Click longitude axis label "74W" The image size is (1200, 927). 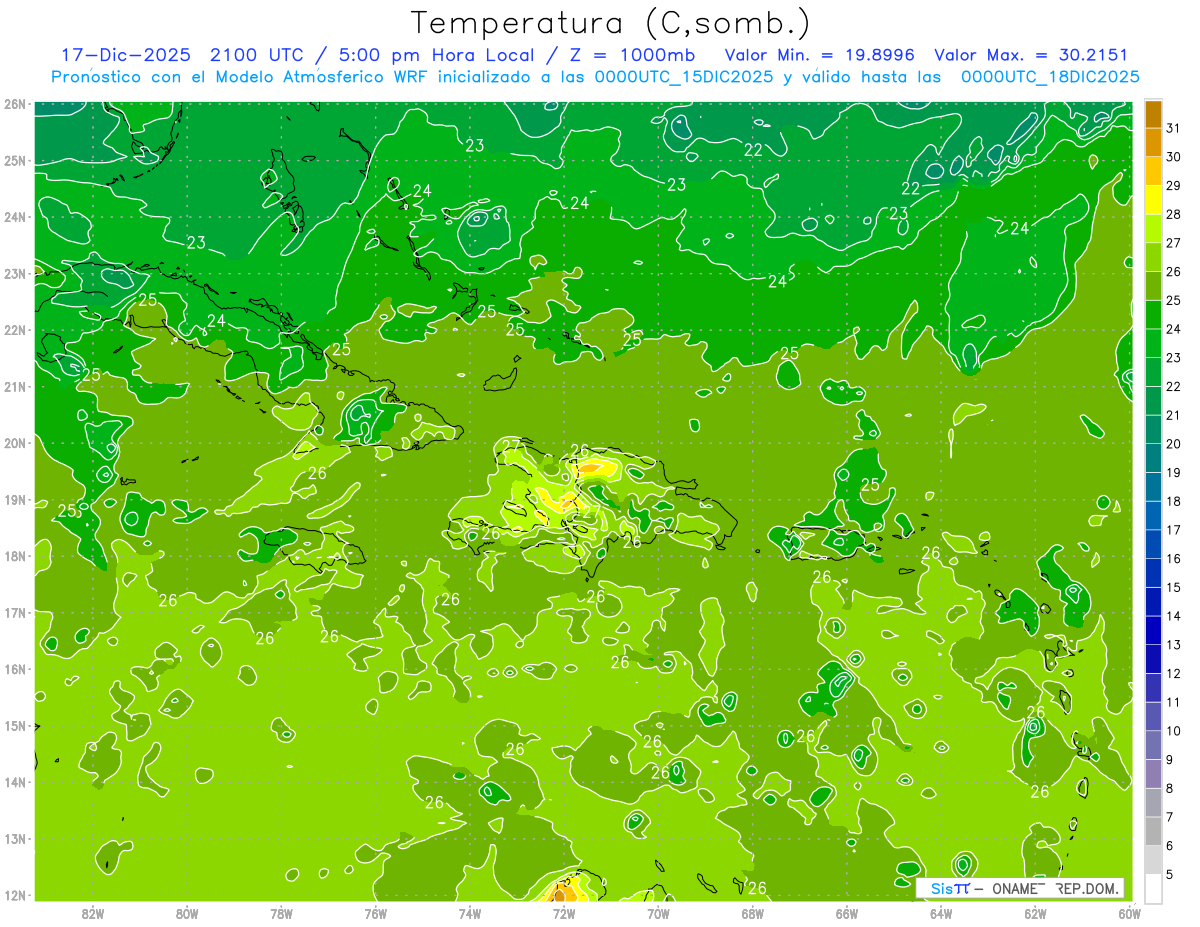coord(470,913)
